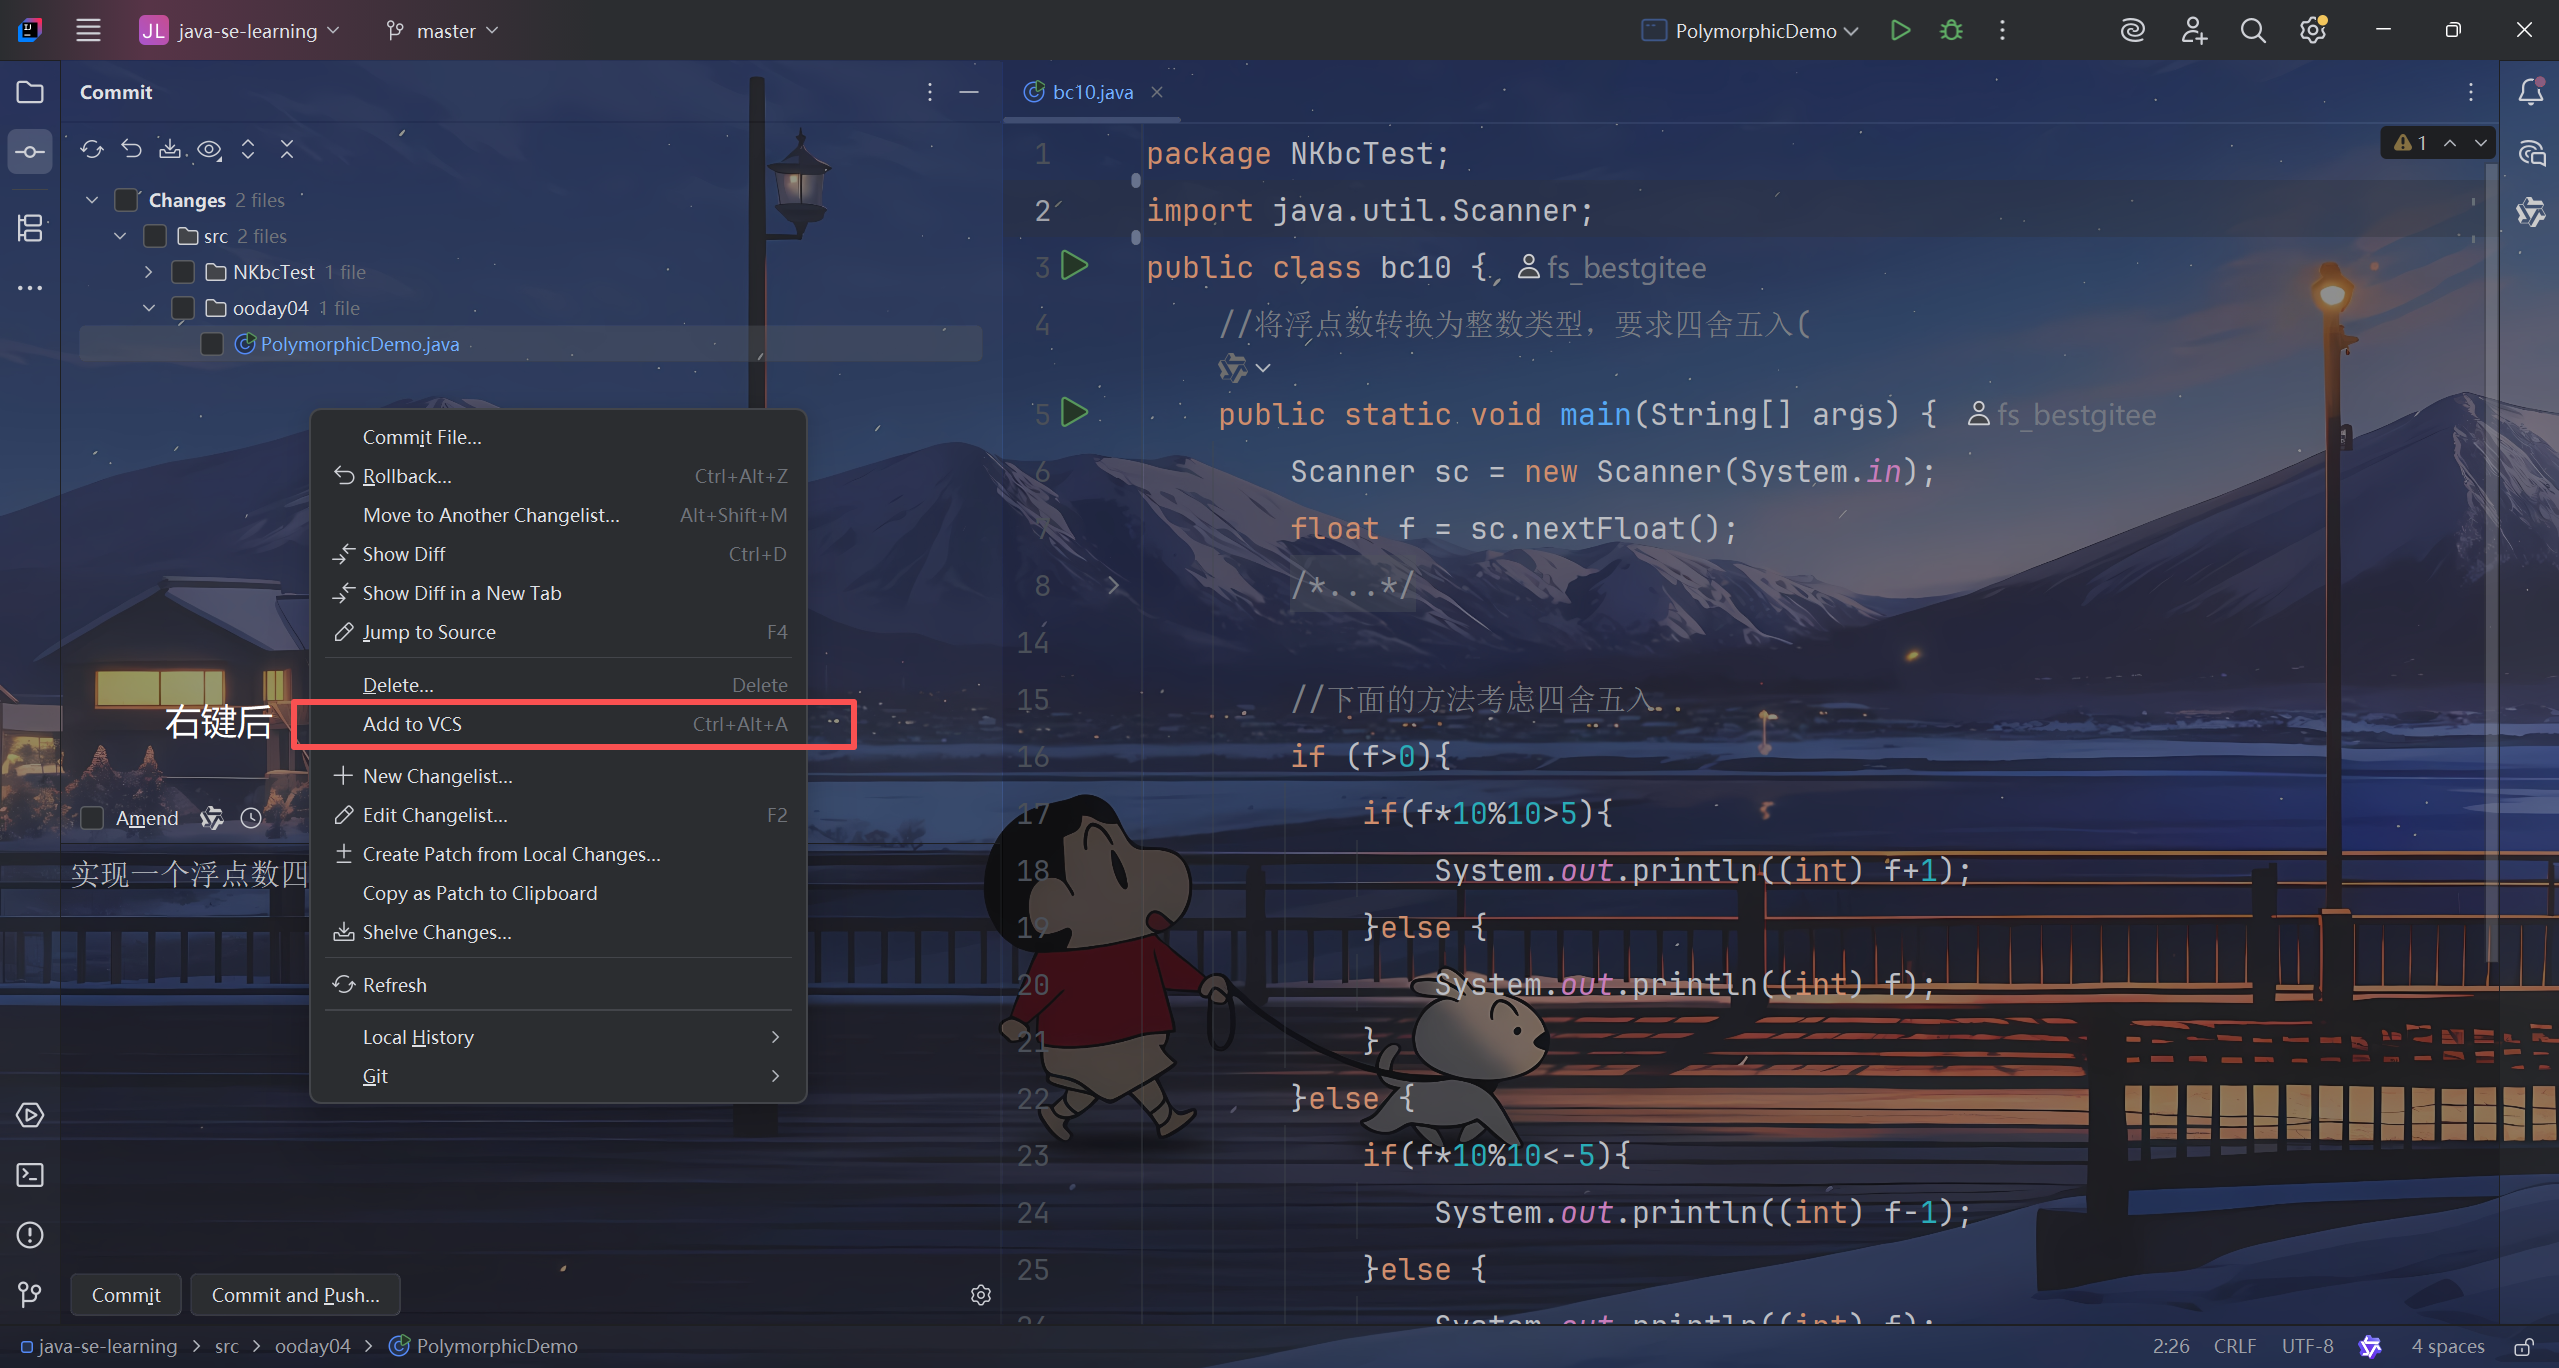This screenshot has width=2559, height=1368.
Task: Enable the Amend checkbox
Action: 92,818
